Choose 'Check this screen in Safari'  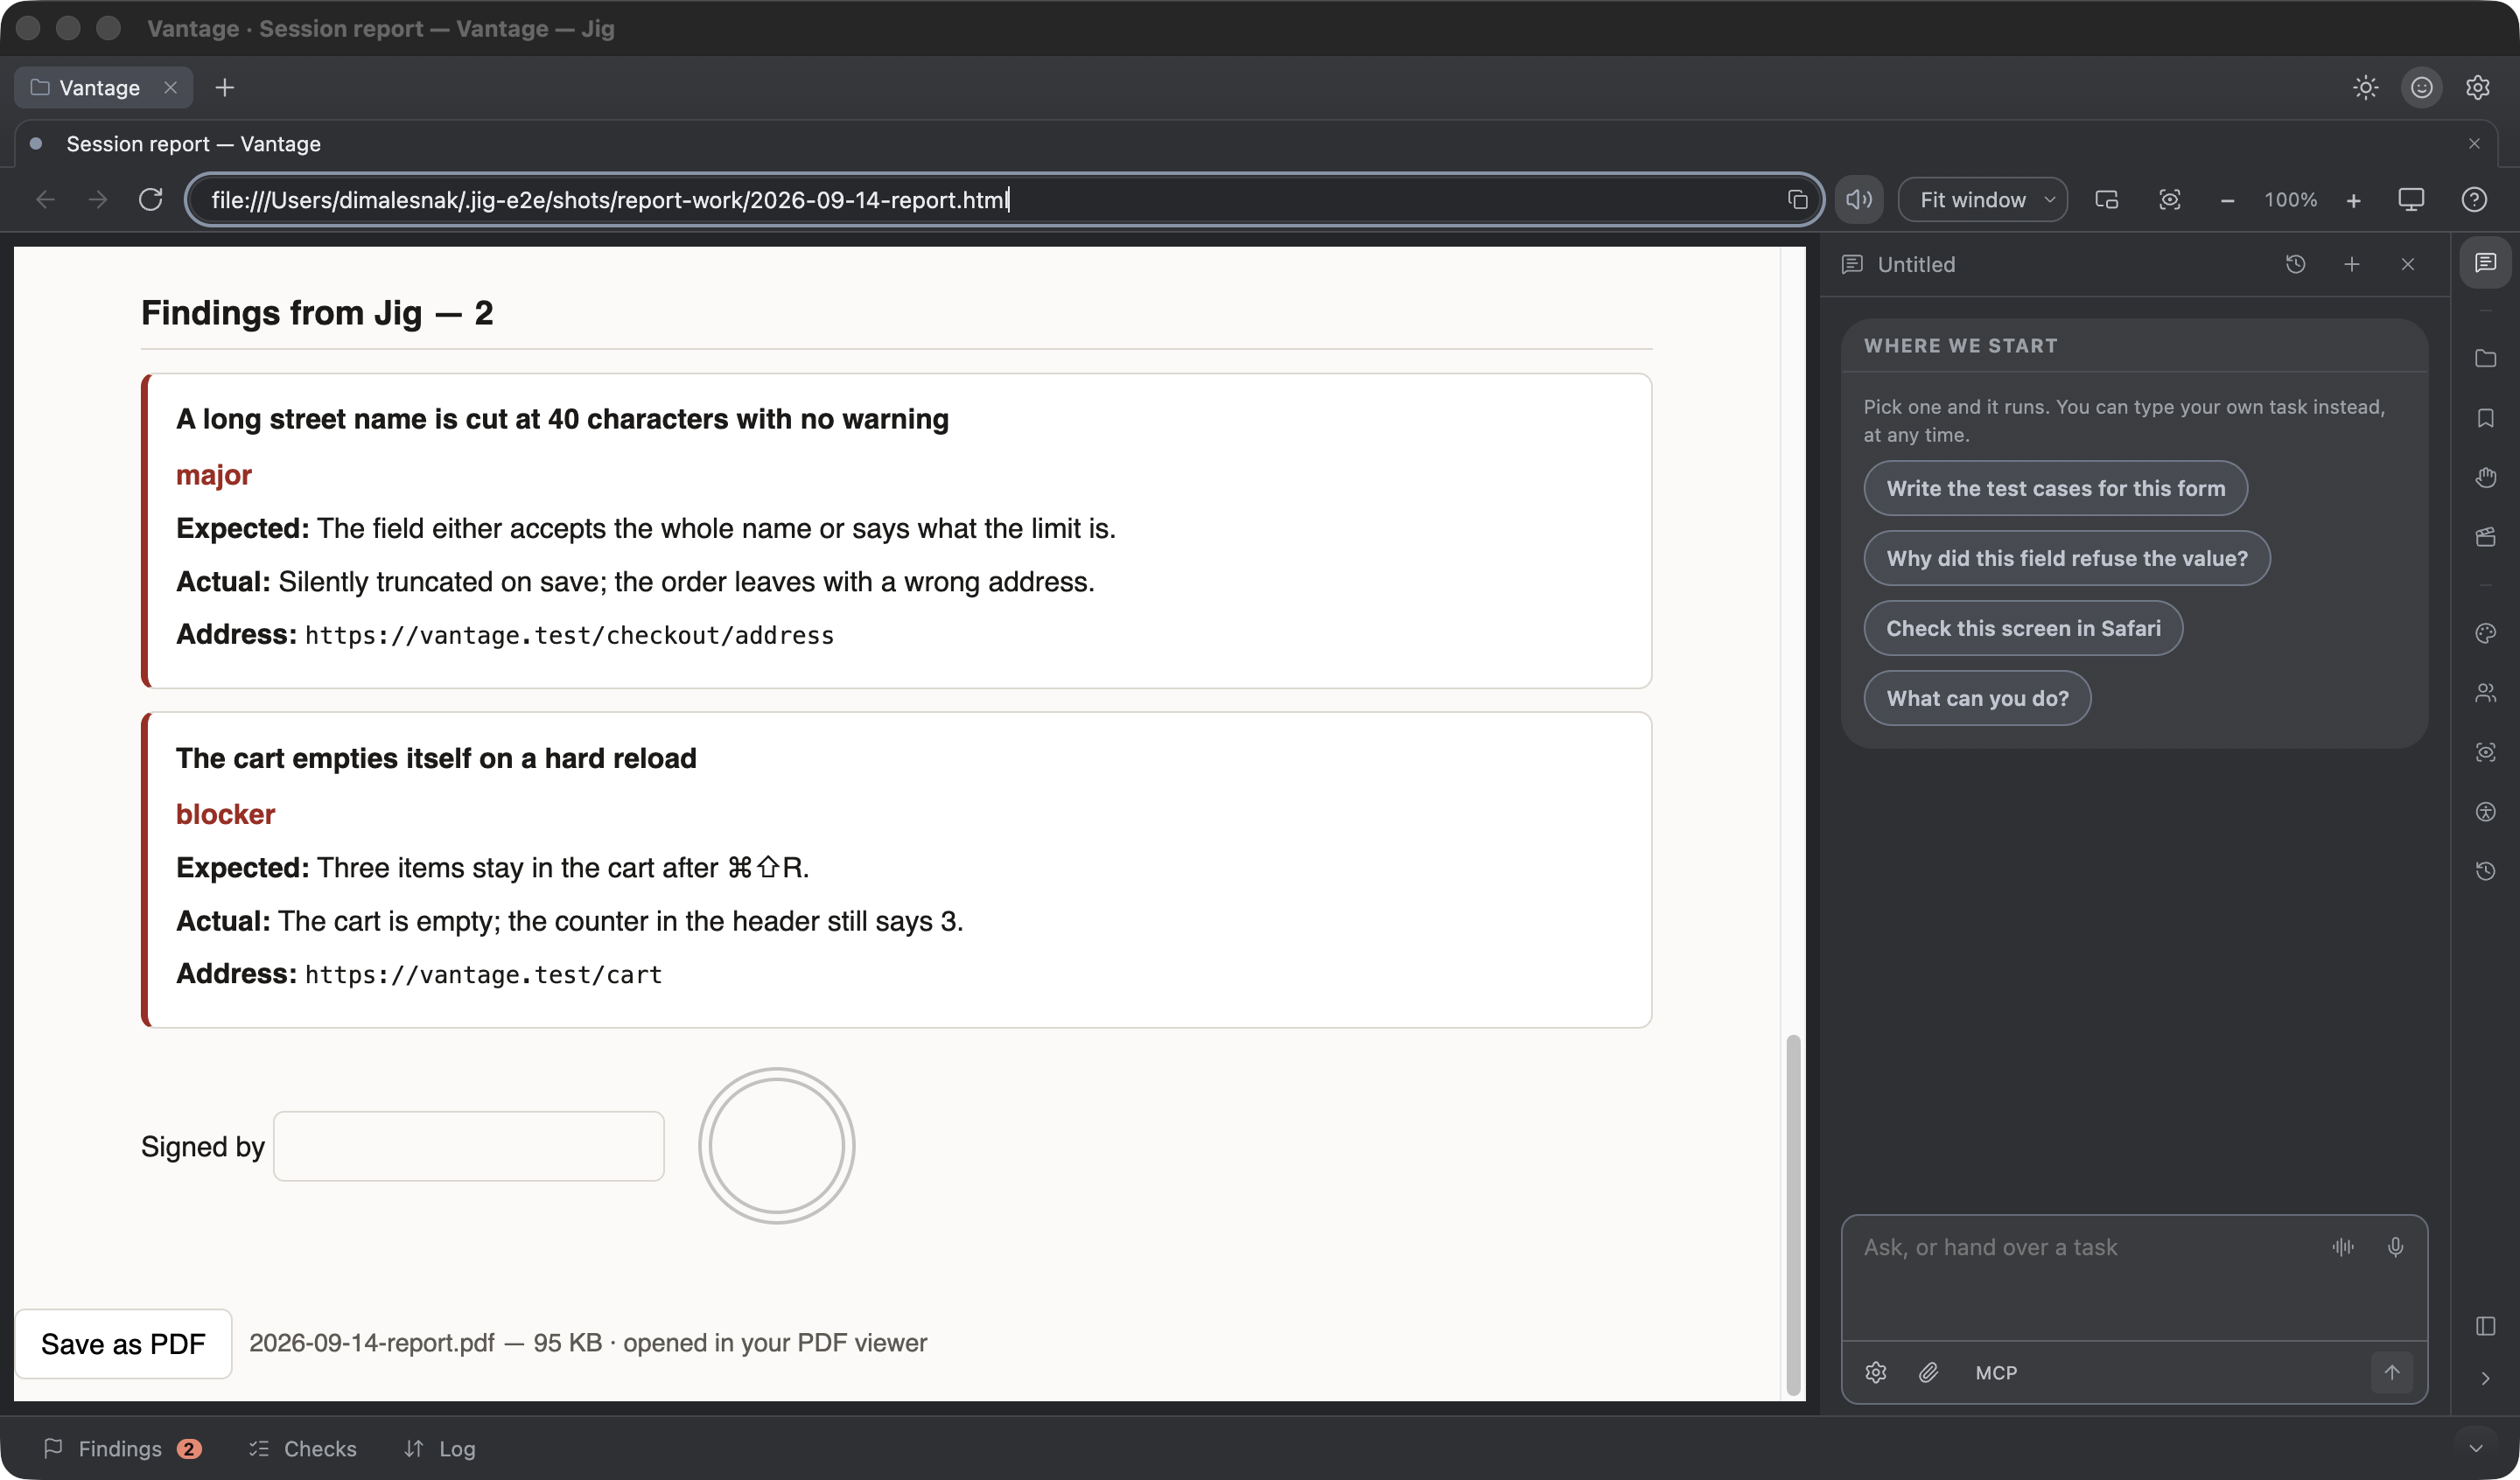[x=2022, y=628]
